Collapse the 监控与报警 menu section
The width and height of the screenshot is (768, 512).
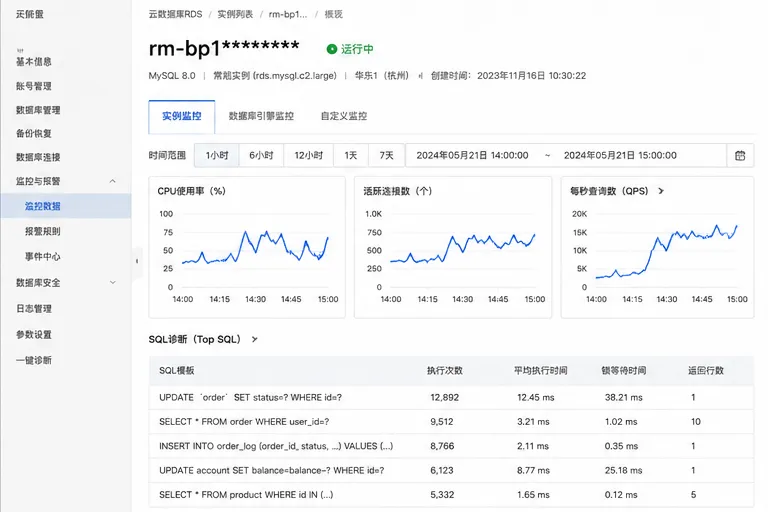click(113, 181)
